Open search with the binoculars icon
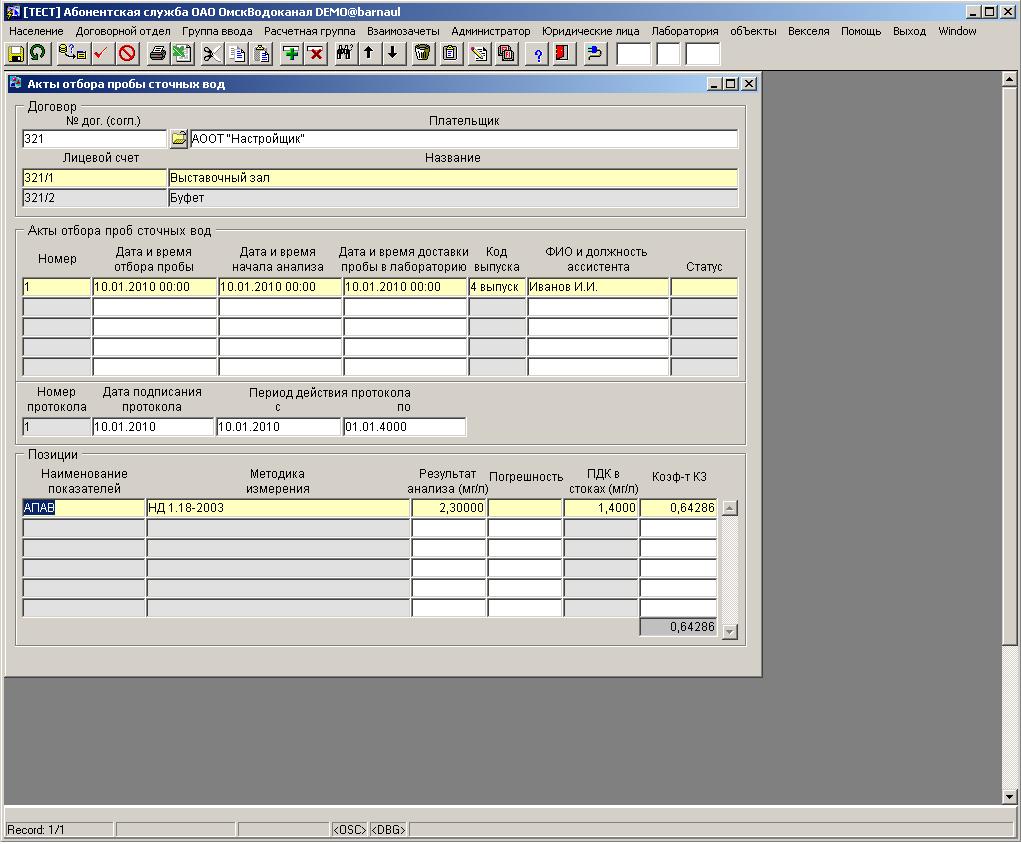 344,54
